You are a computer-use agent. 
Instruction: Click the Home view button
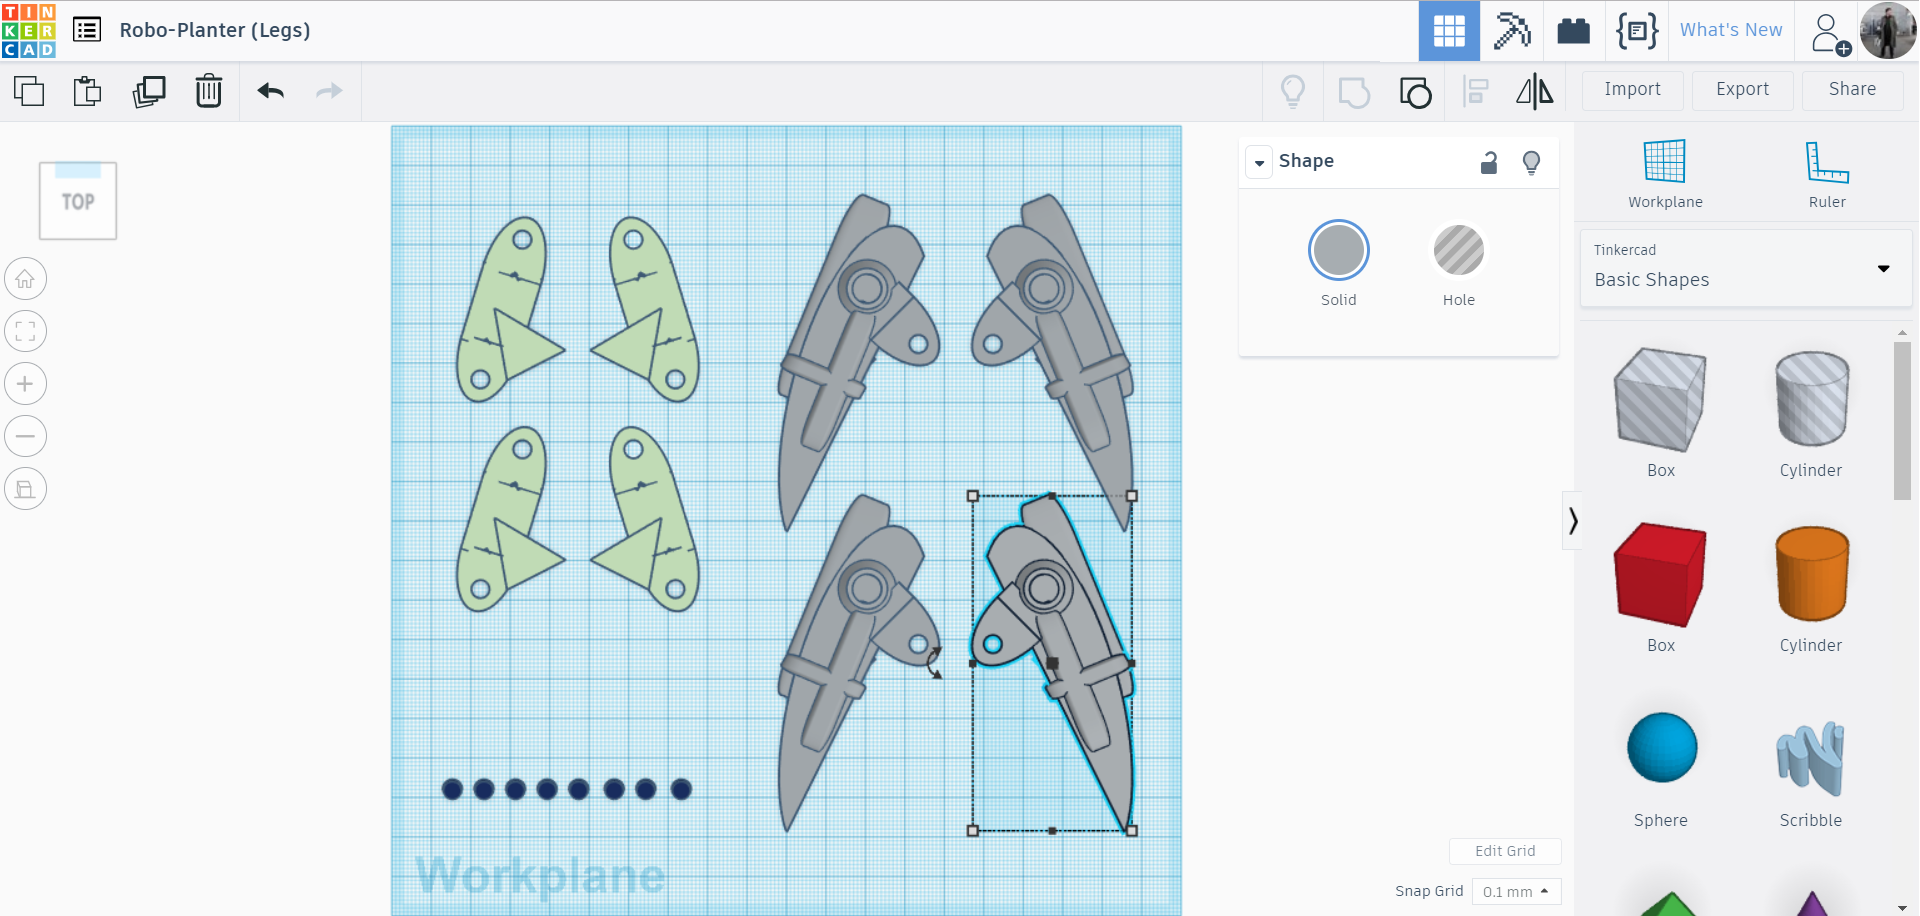26,279
